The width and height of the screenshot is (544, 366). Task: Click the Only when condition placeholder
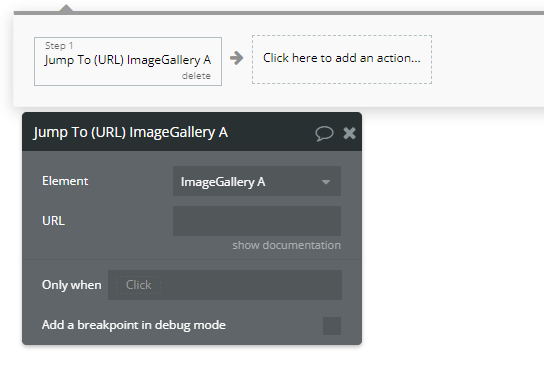(x=138, y=285)
